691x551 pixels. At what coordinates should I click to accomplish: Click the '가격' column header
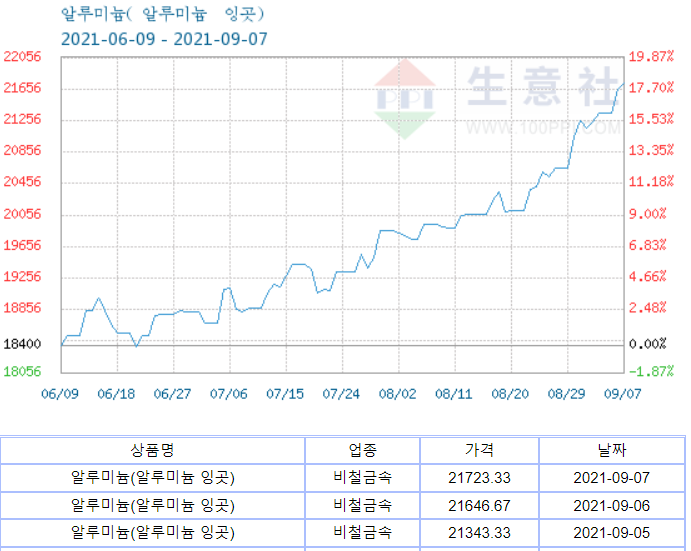point(479,450)
